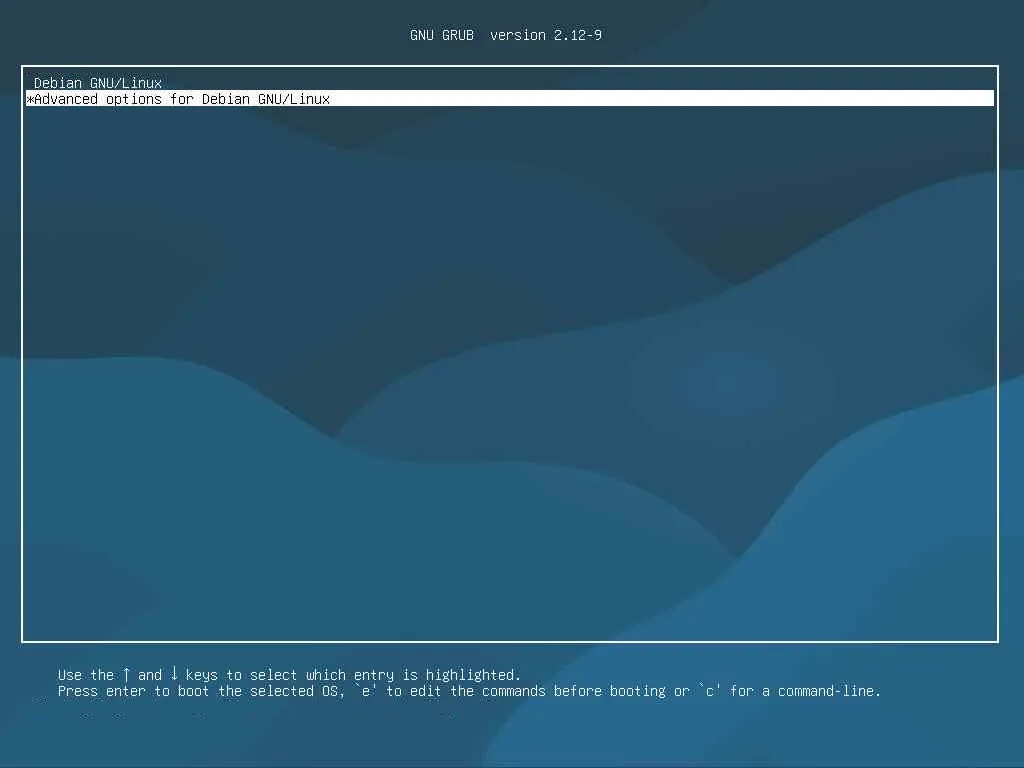Choose Advanced options for Debian GNU/Linux
1024x768 pixels.
coord(509,99)
